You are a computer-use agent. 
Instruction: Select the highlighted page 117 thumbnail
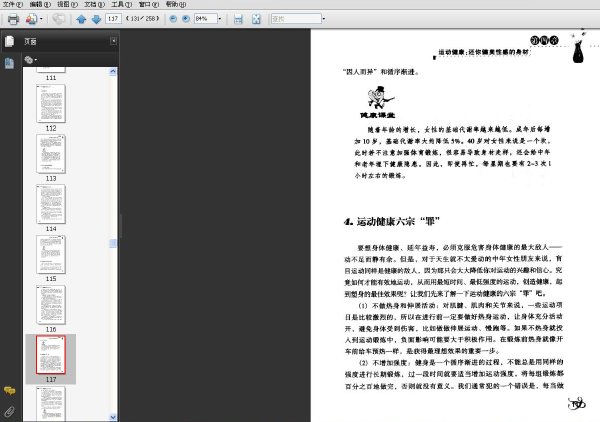tap(51, 355)
